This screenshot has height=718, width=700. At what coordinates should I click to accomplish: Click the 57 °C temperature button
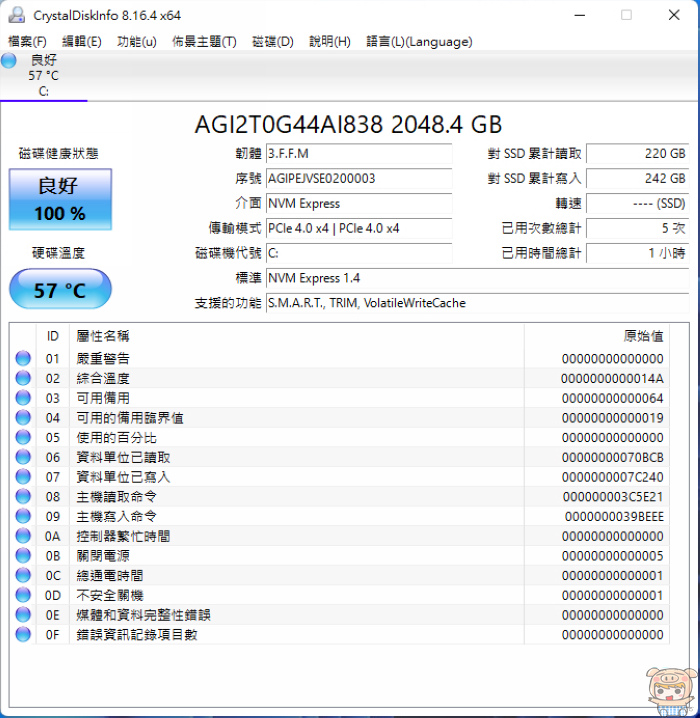coord(60,290)
